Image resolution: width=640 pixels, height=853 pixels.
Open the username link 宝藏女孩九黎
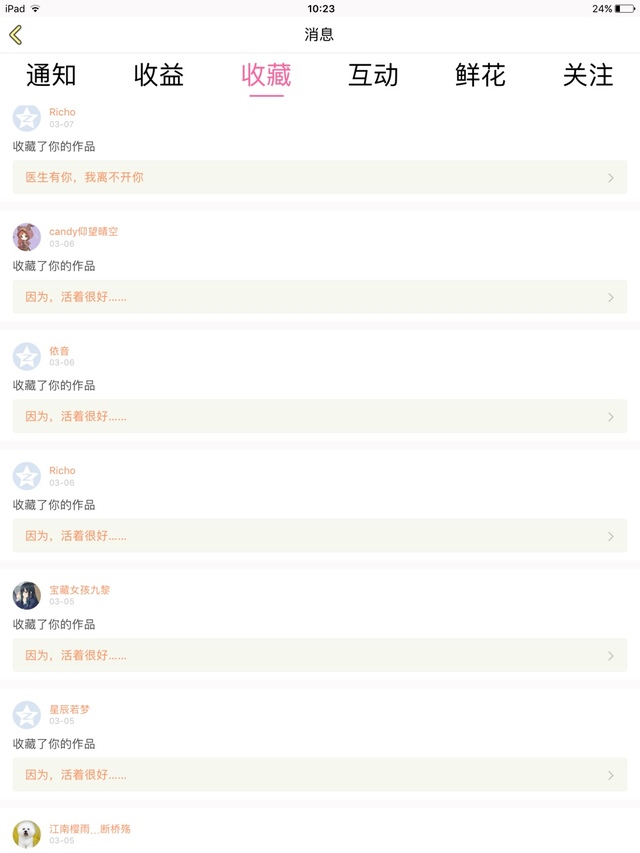[x=80, y=590]
